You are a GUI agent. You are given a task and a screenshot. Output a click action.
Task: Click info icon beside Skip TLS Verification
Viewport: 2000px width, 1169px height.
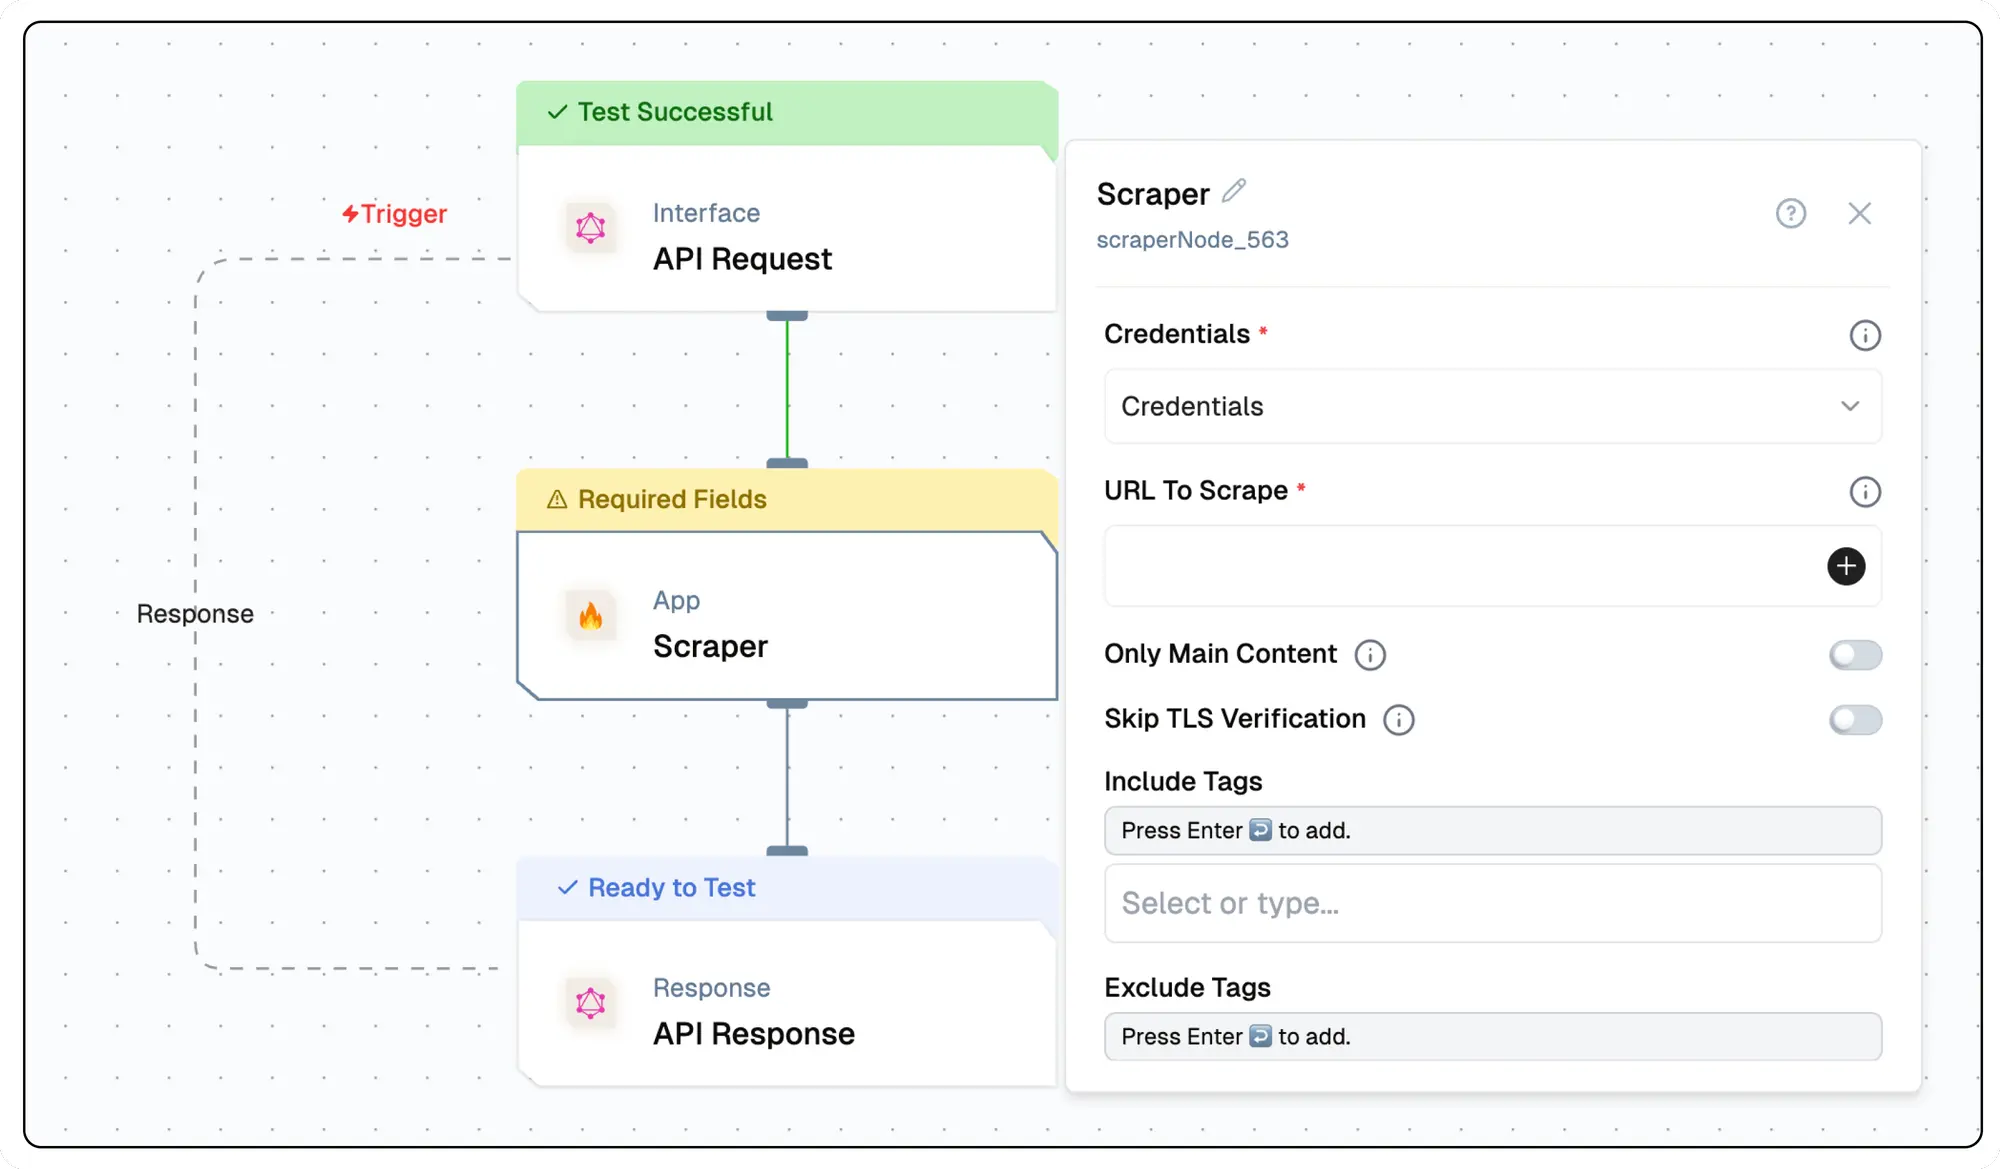coord(1398,720)
